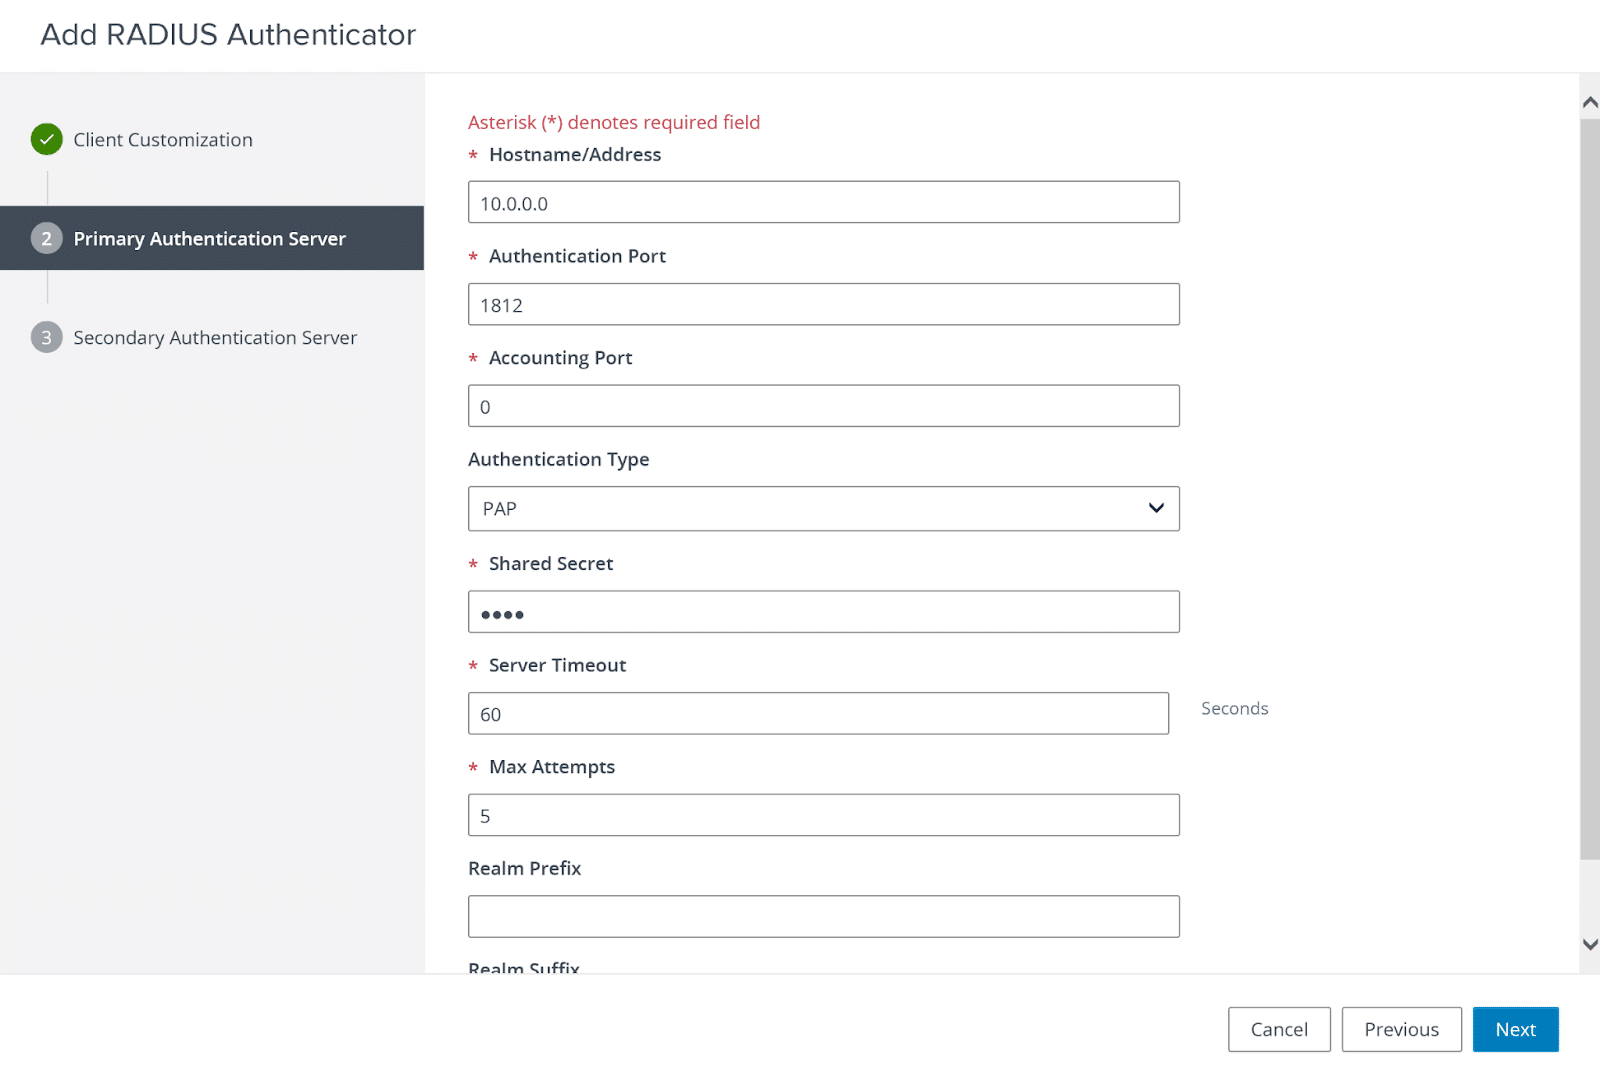
Task: Click the Shared Secret password field
Action: pos(823,612)
